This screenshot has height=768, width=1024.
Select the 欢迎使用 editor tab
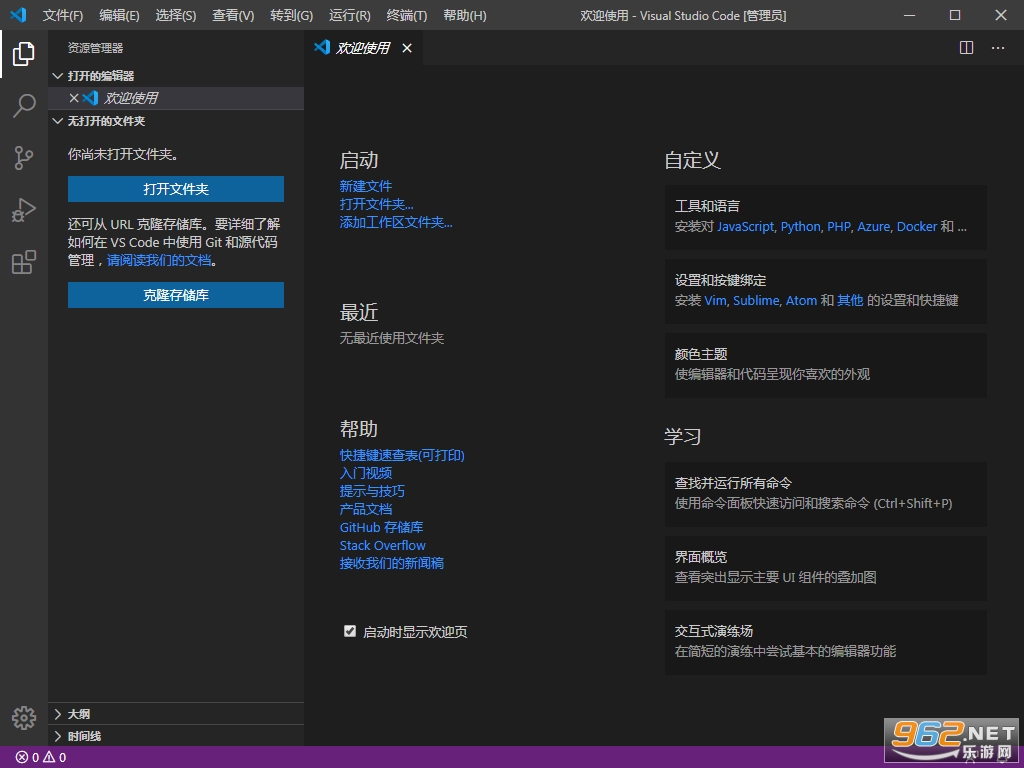(362, 48)
